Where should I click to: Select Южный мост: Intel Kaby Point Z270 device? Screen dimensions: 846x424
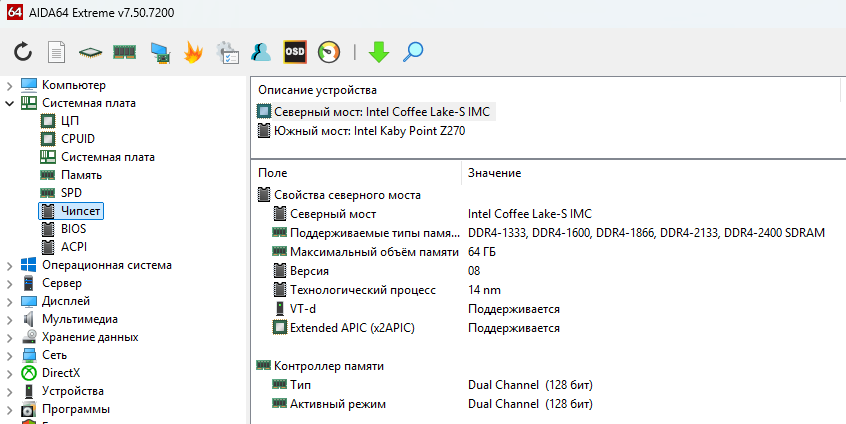coord(361,131)
